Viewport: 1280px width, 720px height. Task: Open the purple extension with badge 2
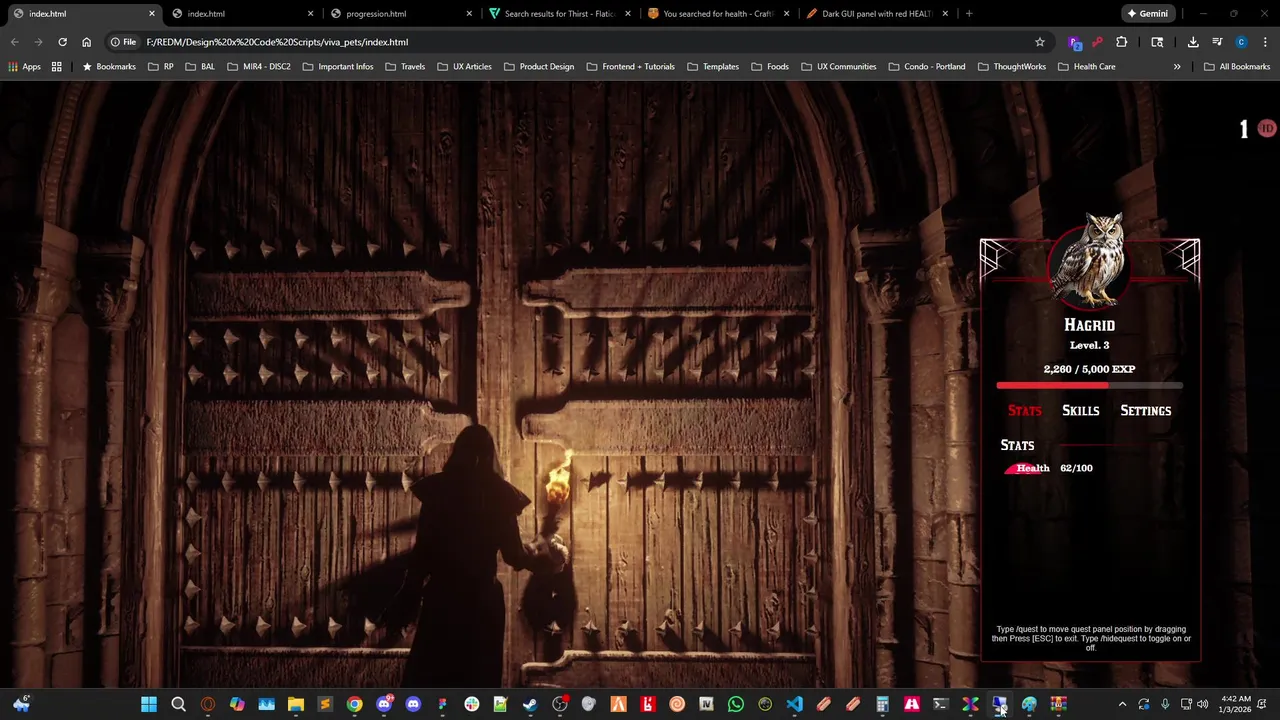point(1075,42)
